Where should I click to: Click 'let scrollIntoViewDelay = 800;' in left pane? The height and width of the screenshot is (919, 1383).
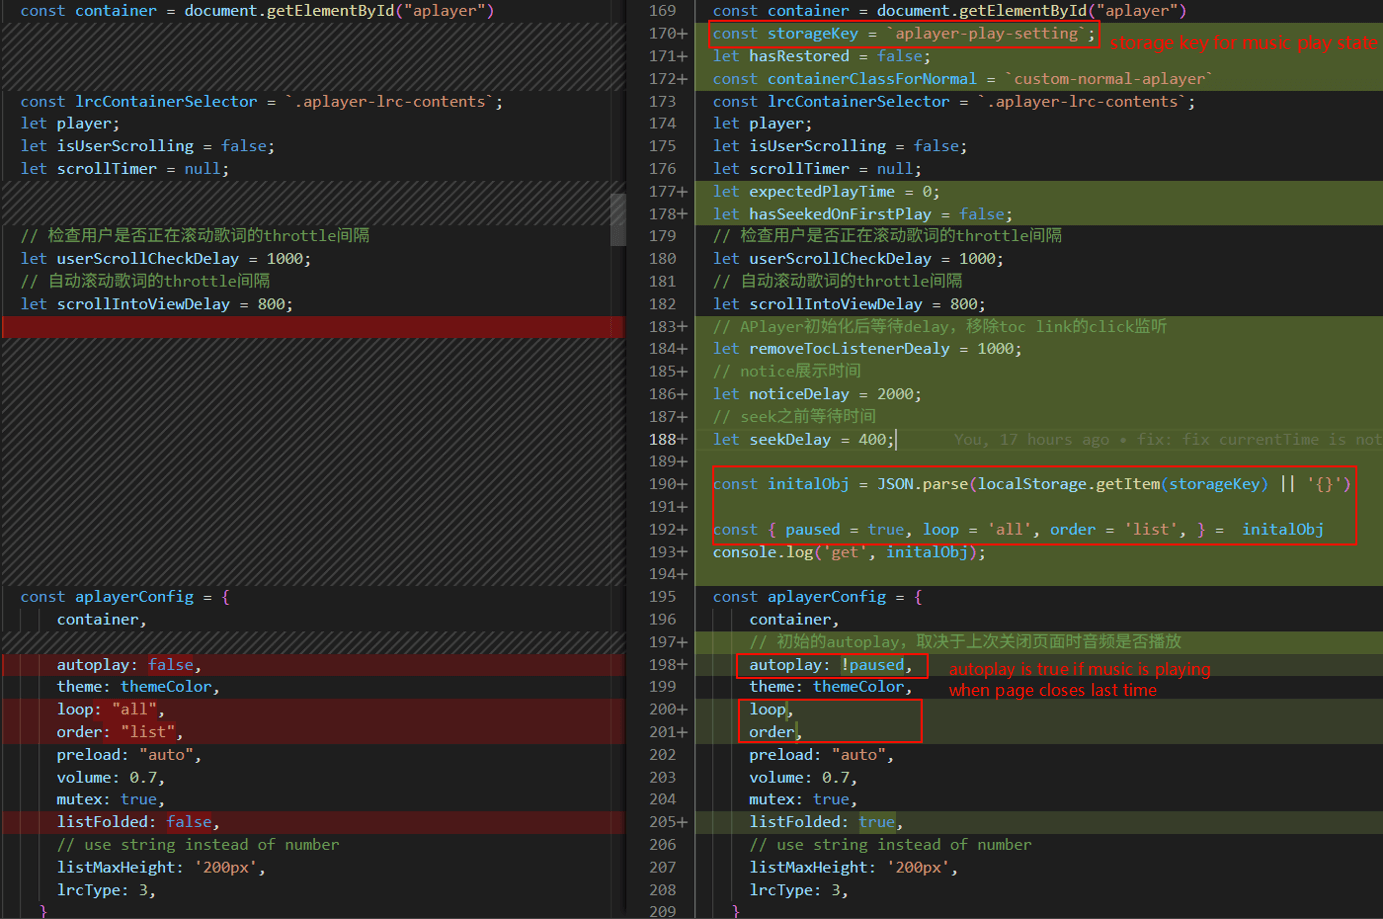point(157,304)
